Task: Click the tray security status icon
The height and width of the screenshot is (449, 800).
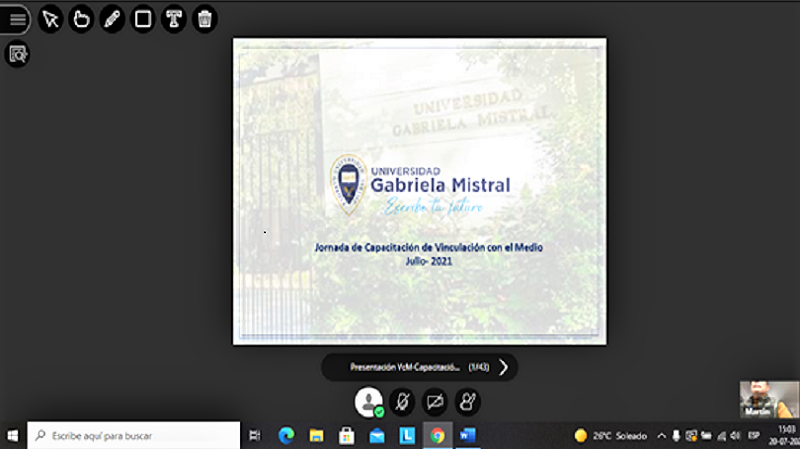Action: pos(691,436)
